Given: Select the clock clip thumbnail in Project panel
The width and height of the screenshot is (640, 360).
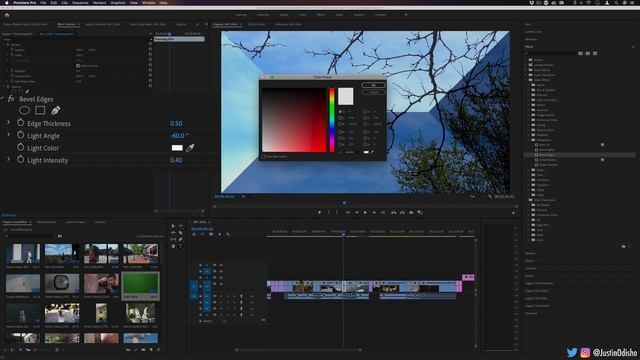Looking at the screenshot, I should (x=62, y=284).
